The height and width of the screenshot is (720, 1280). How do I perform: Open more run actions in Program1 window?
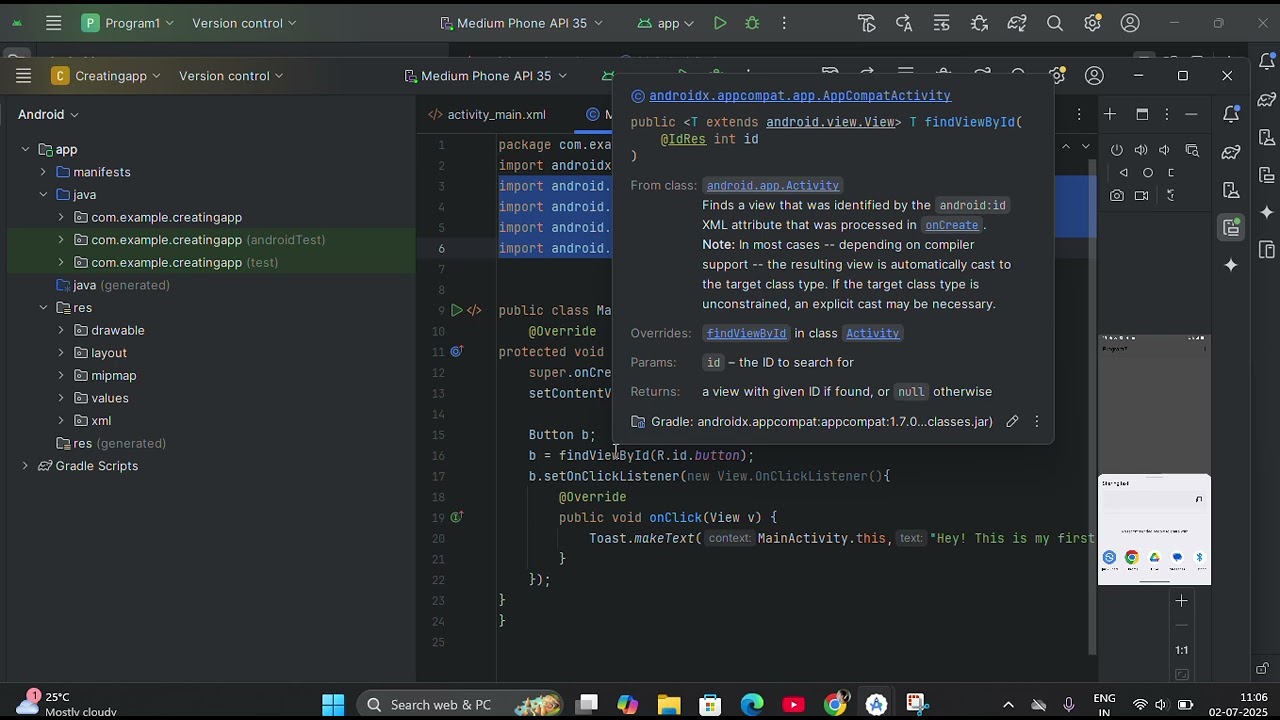point(784,23)
